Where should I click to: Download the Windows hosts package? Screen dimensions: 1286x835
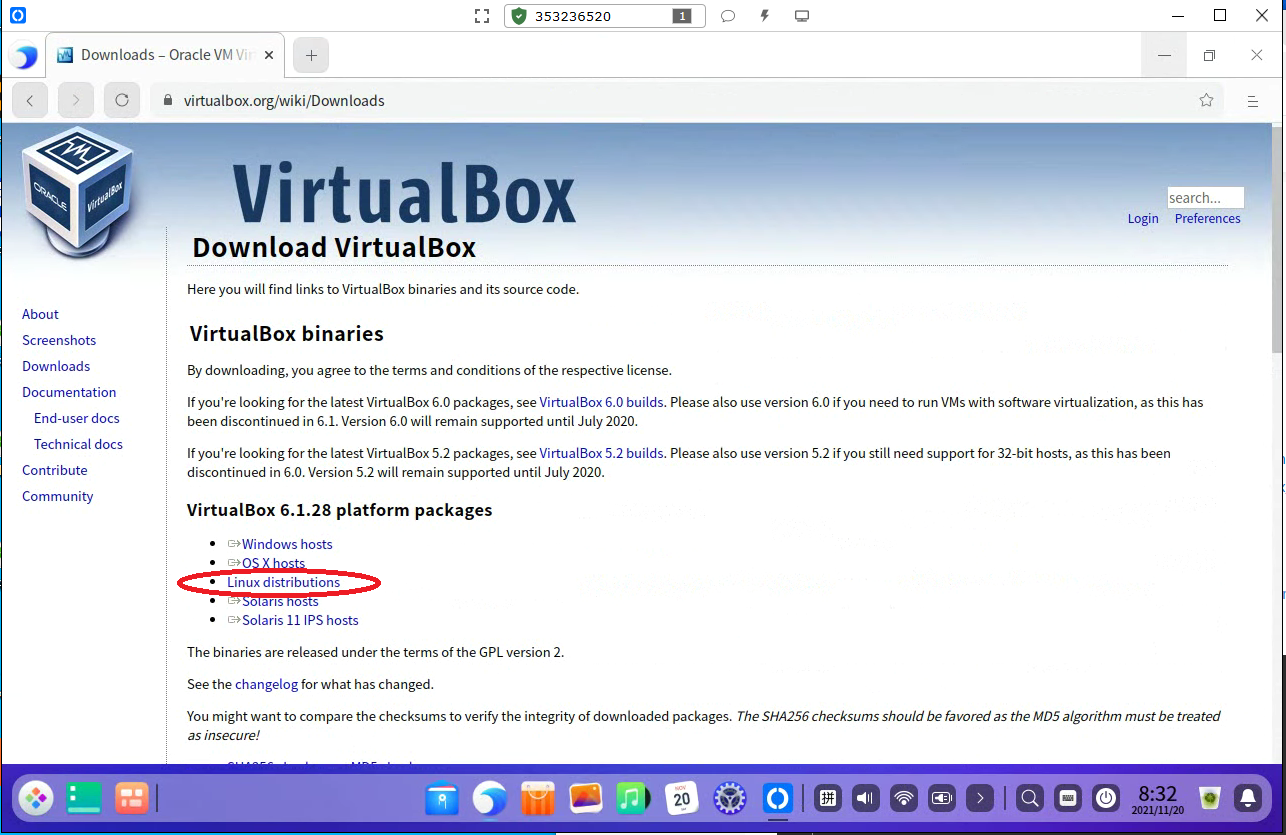[x=287, y=544]
